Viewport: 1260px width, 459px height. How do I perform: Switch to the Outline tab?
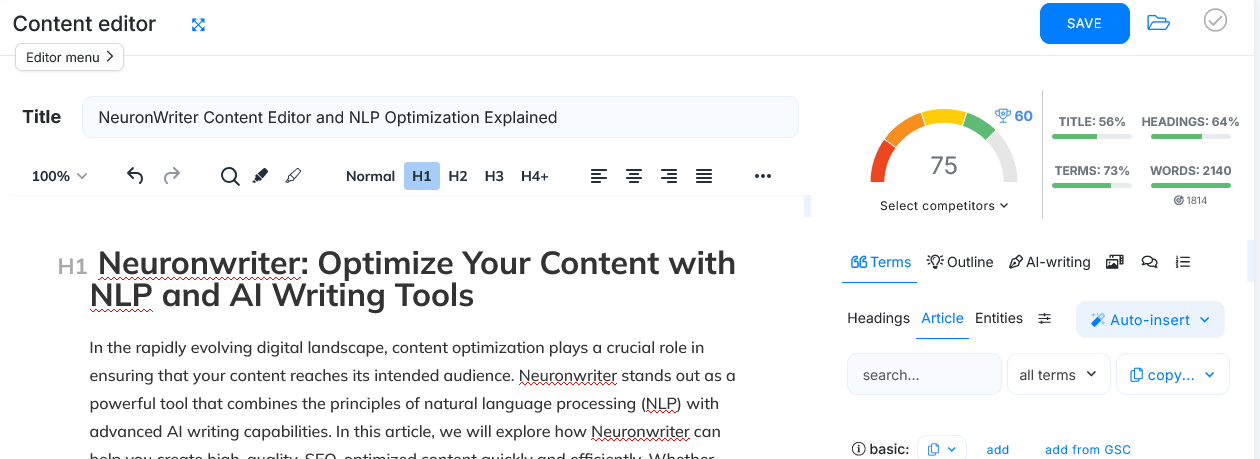coord(960,262)
